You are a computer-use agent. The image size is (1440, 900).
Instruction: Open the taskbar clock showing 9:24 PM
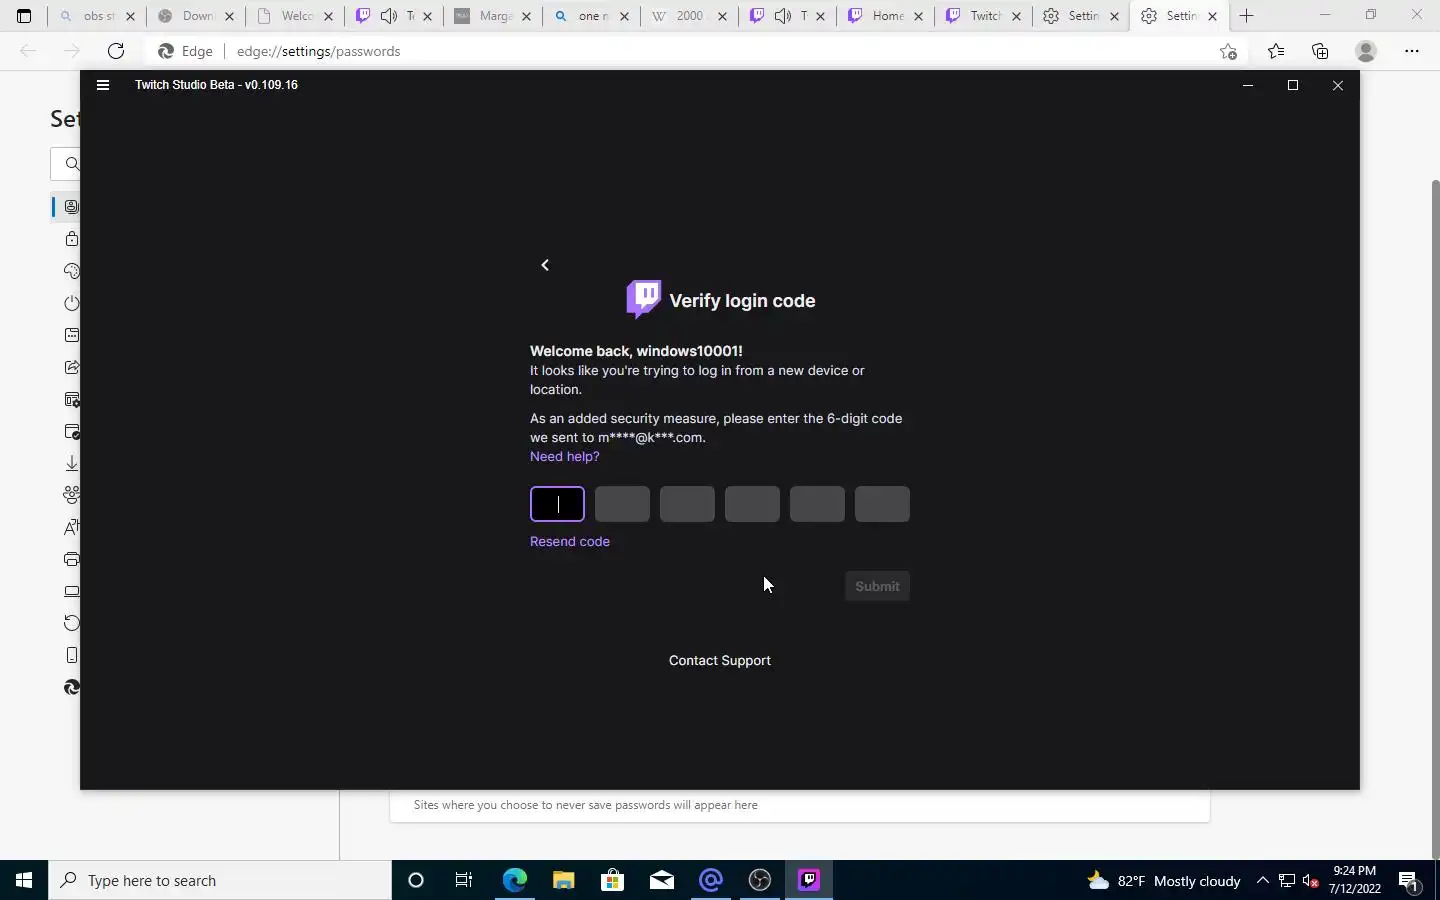[x=1355, y=880]
